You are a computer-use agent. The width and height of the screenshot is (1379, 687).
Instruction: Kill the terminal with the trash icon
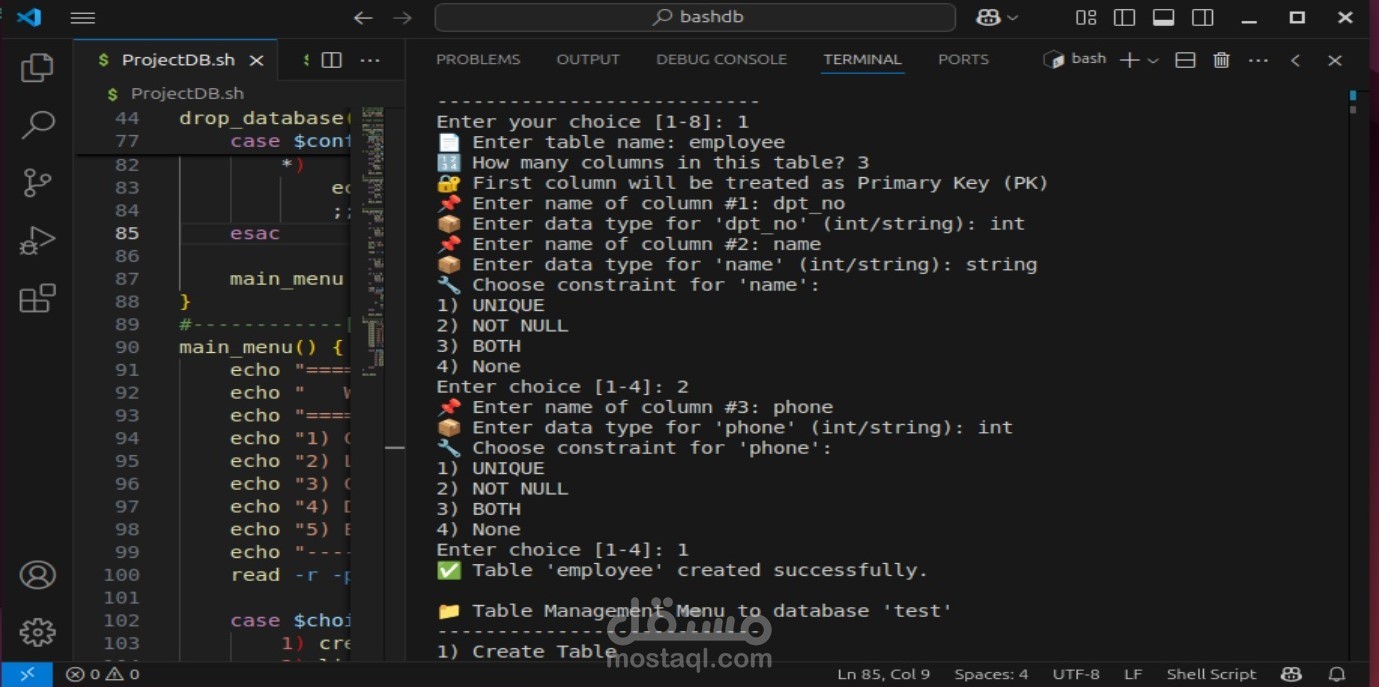[1221, 60]
